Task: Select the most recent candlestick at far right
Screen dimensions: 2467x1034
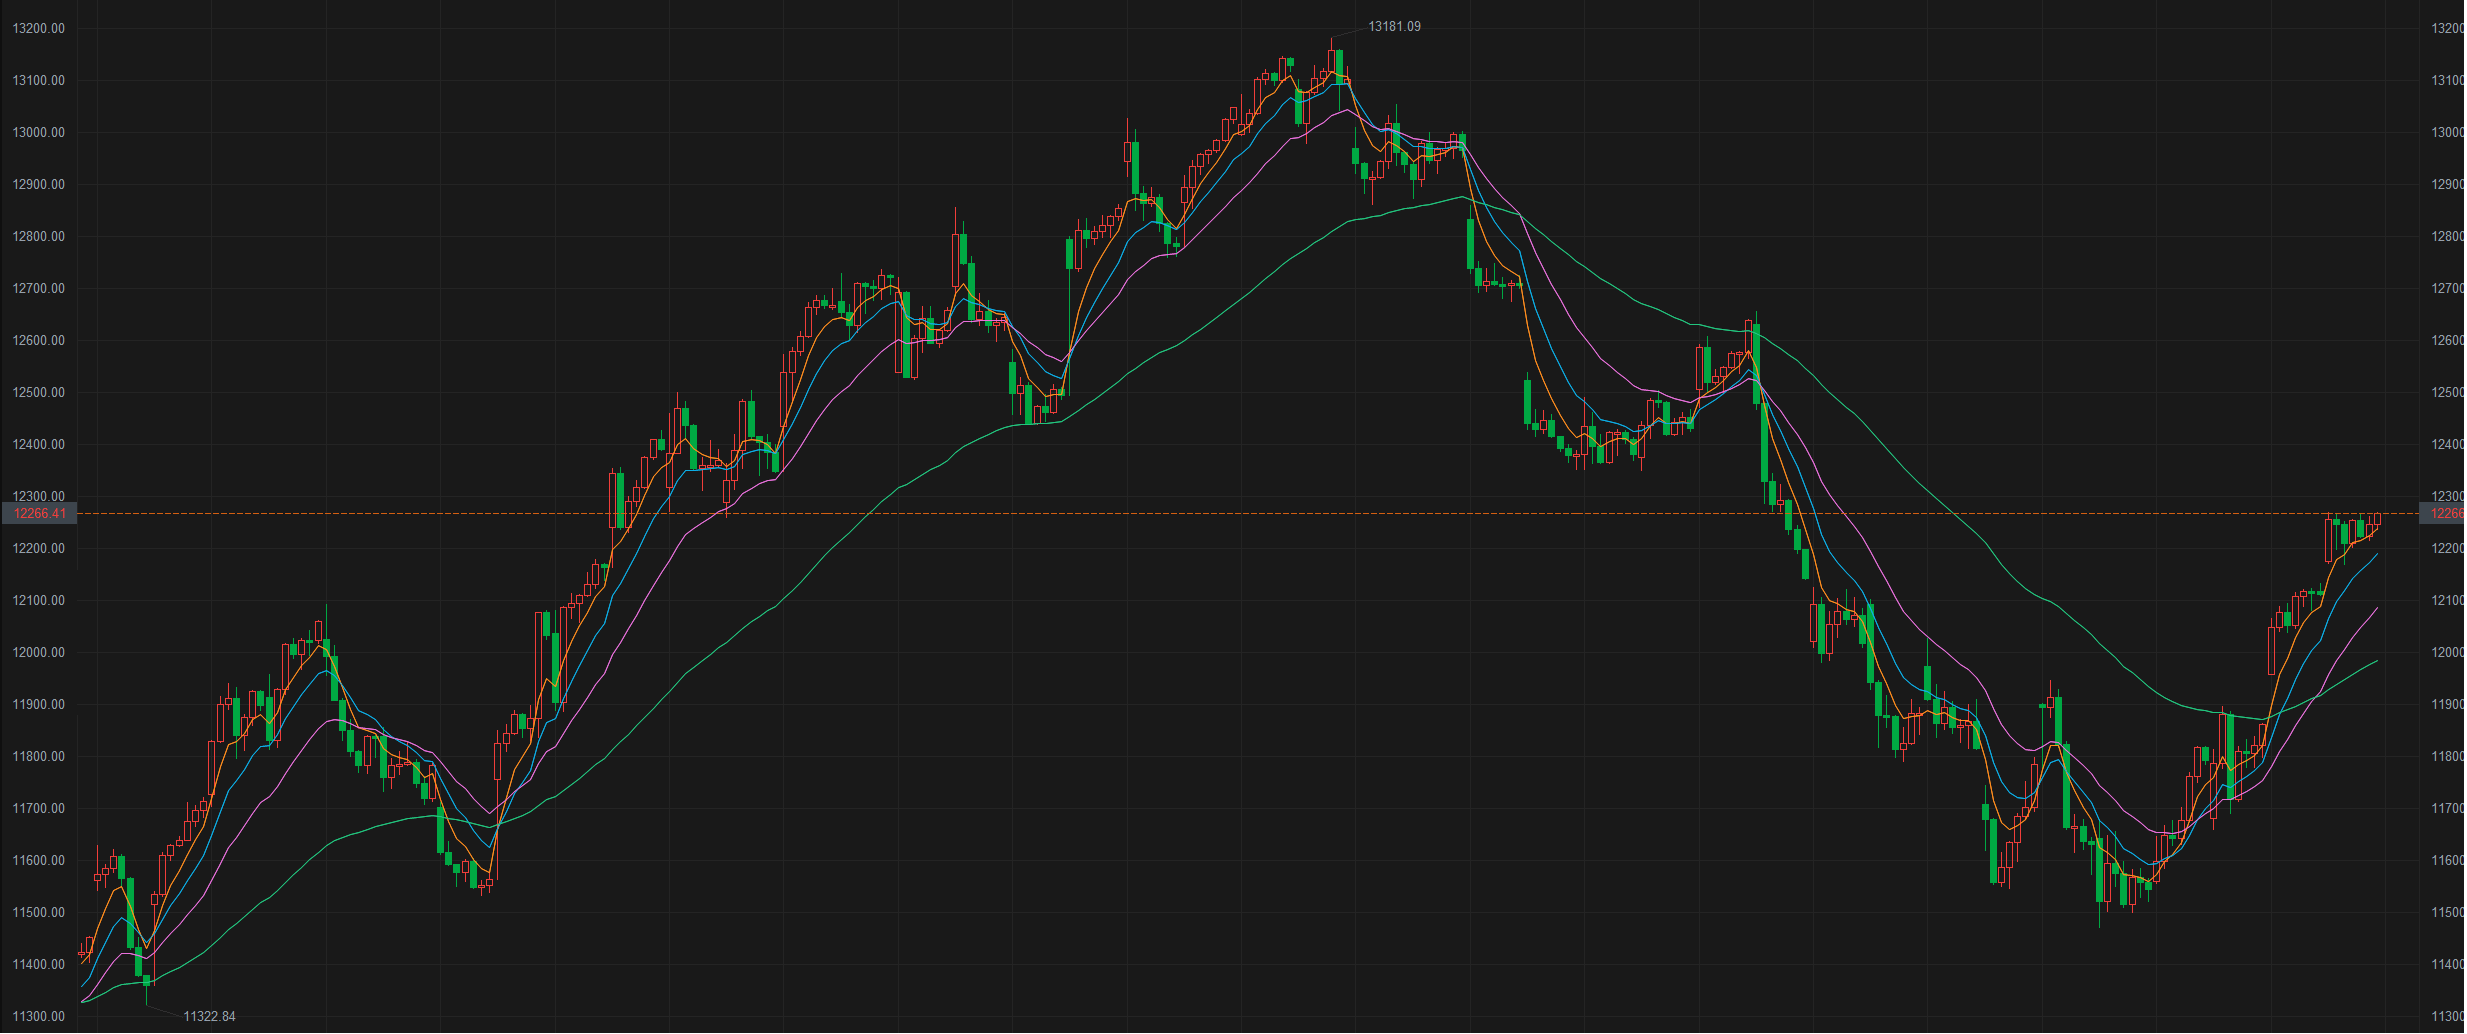Action: click(x=2377, y=520)
